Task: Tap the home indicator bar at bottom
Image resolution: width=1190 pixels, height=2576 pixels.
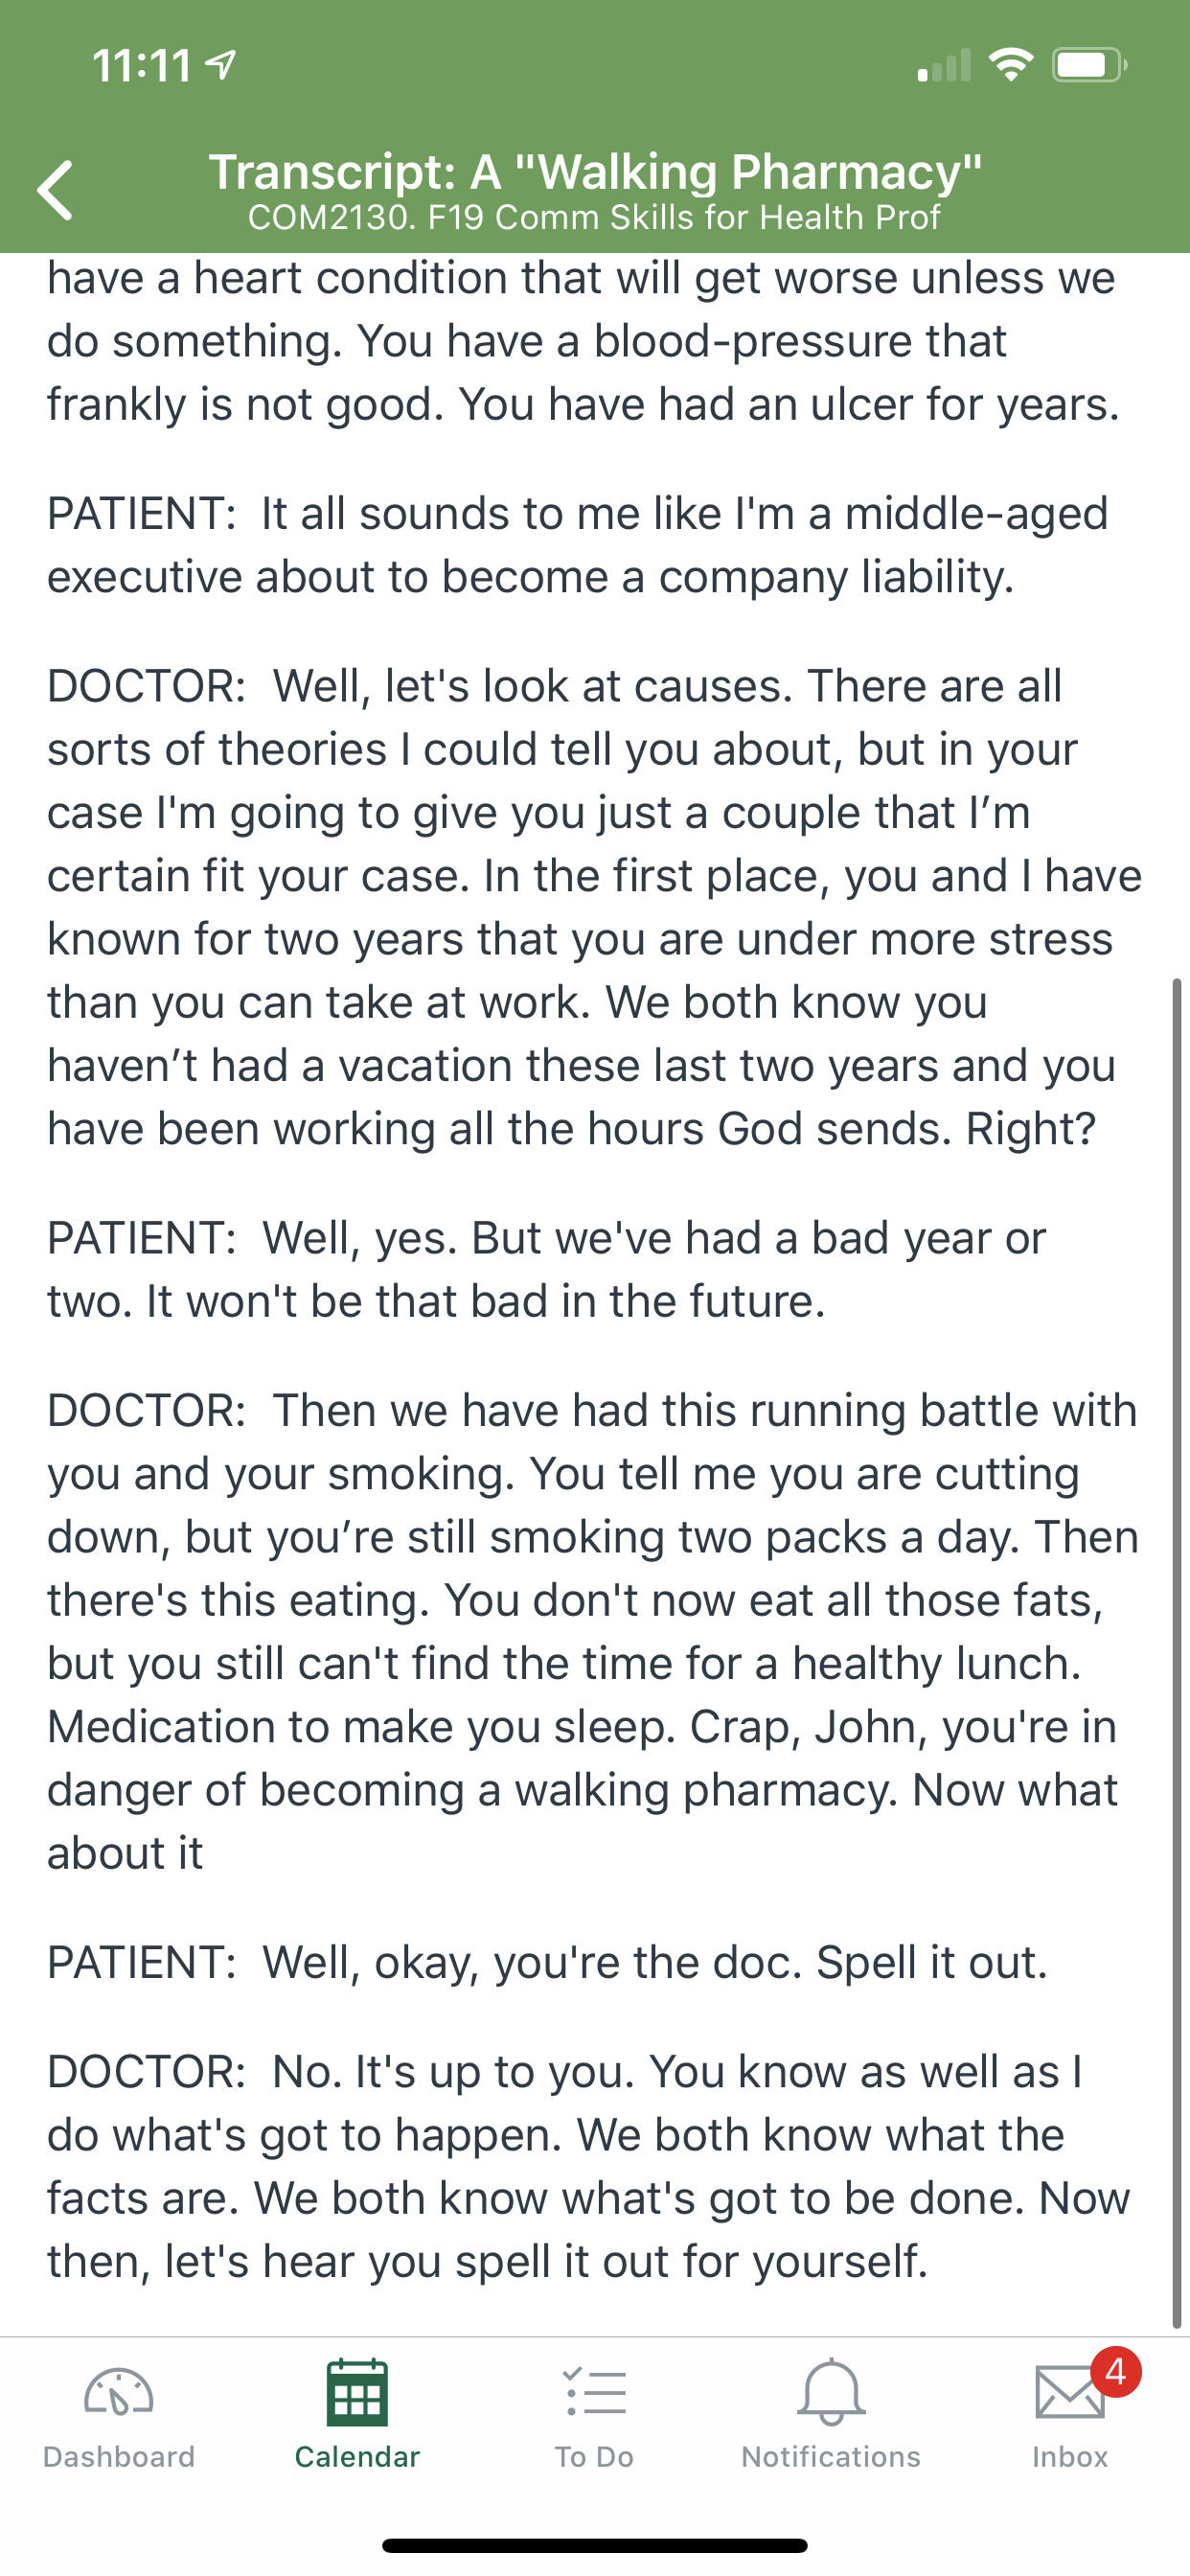Action: (x=595, y=2546)
